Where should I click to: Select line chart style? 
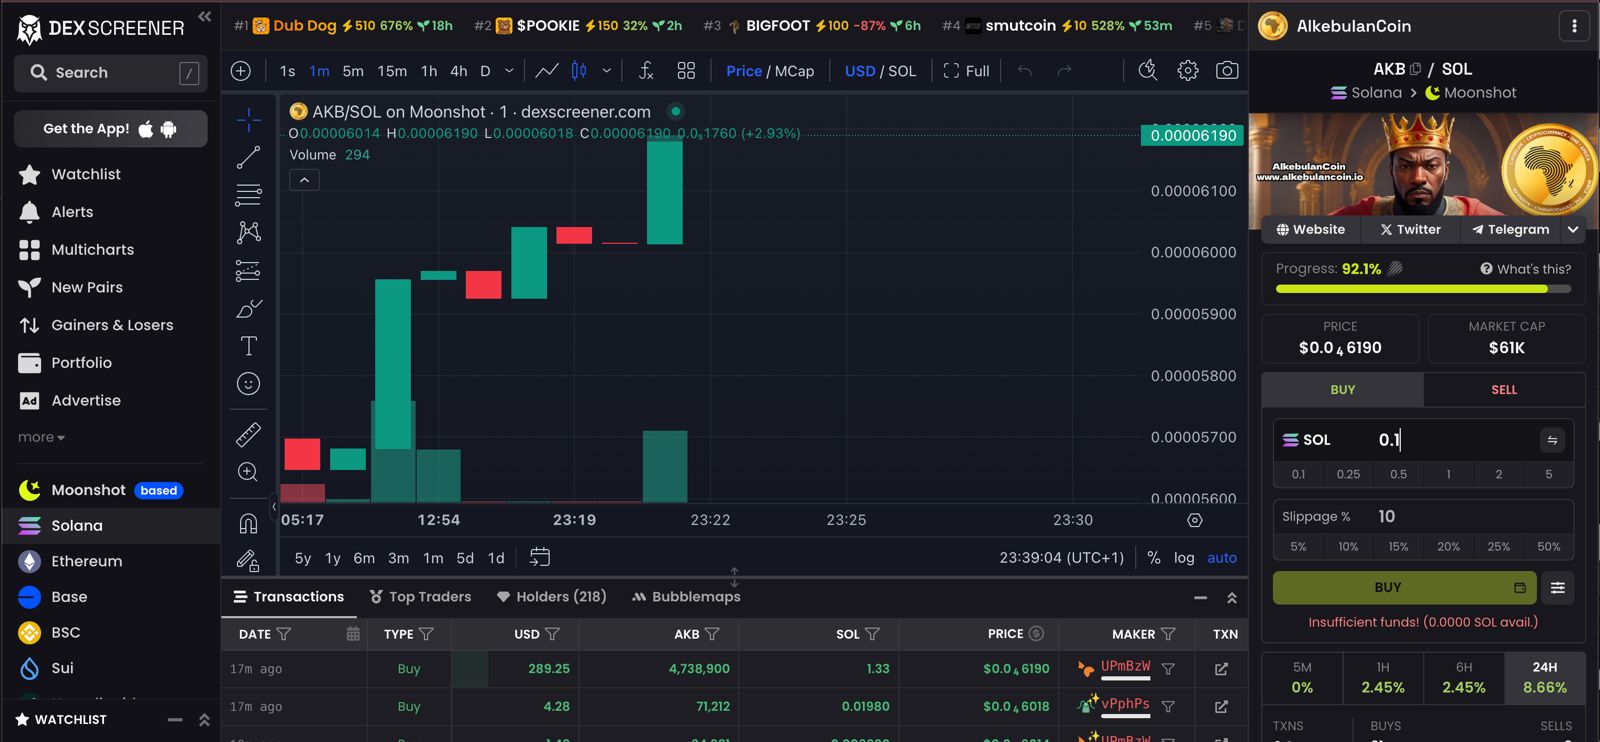546,71
